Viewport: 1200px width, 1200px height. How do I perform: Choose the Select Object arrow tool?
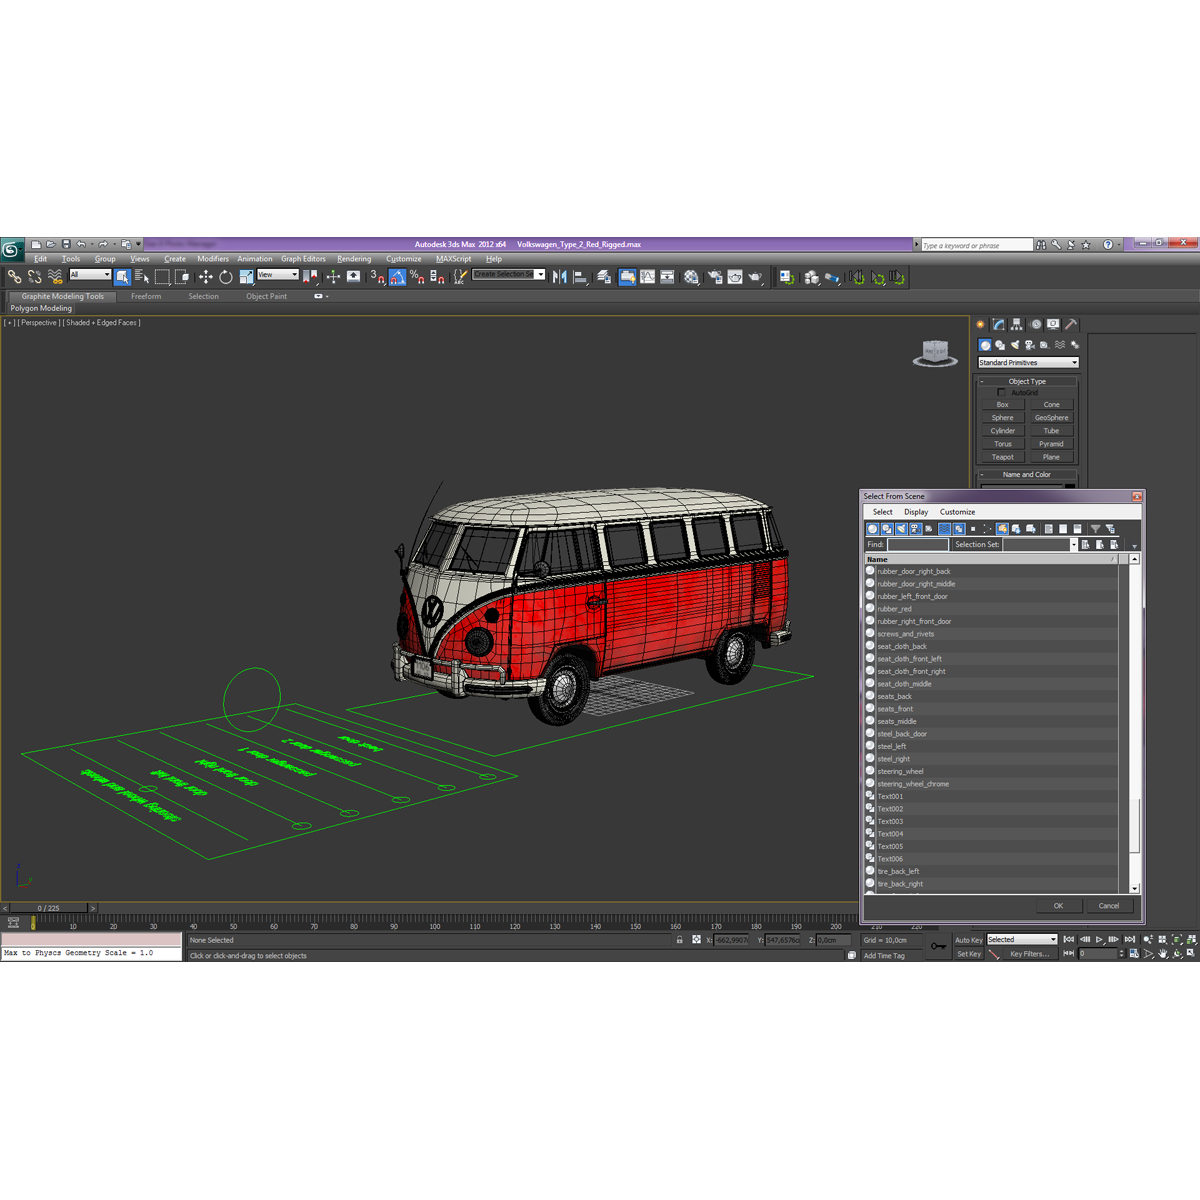click(122, 277)
